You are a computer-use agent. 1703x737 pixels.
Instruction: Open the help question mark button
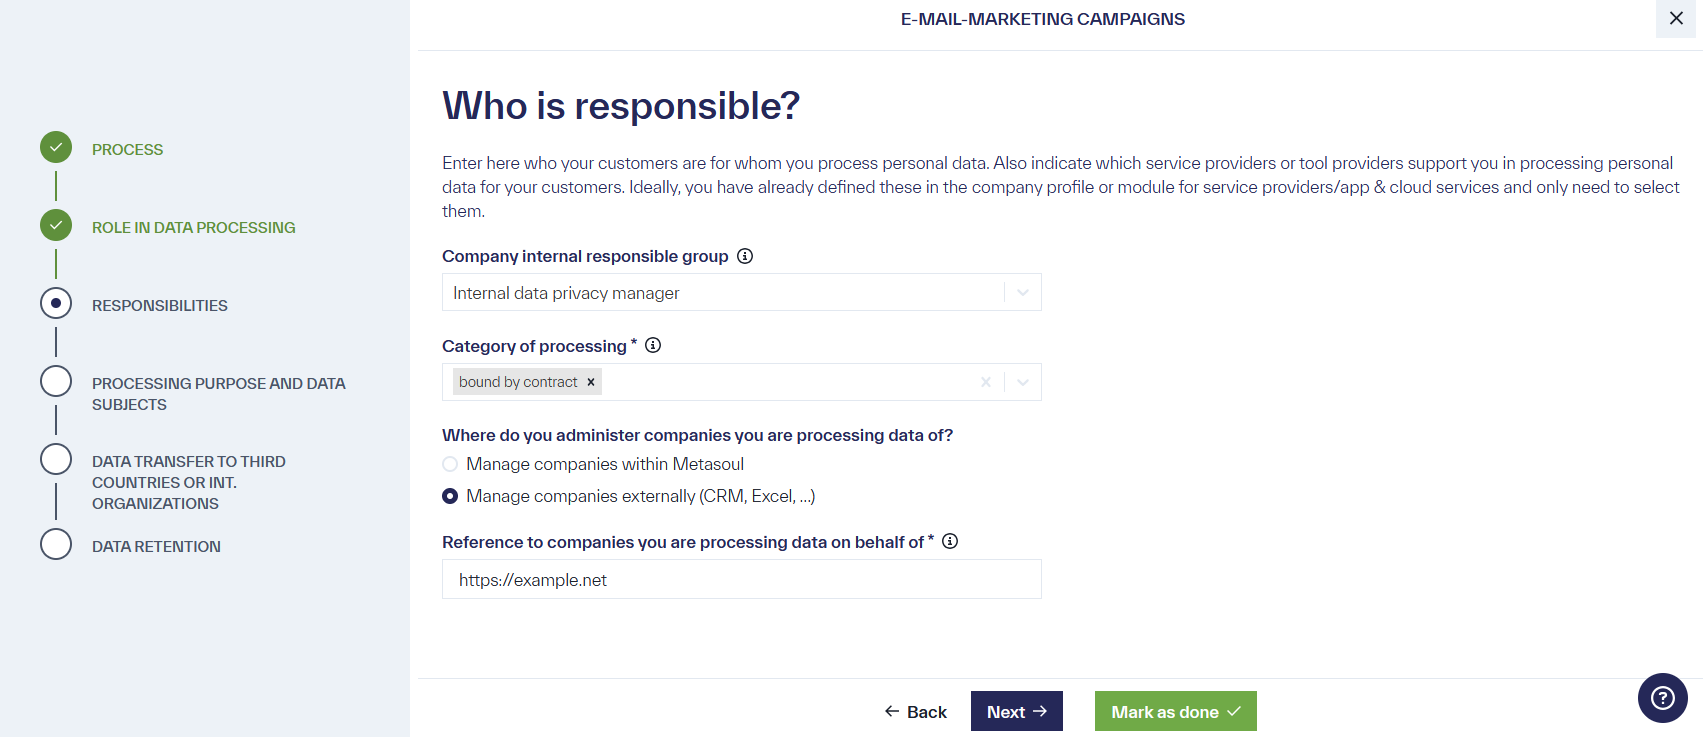point(1662,698)
